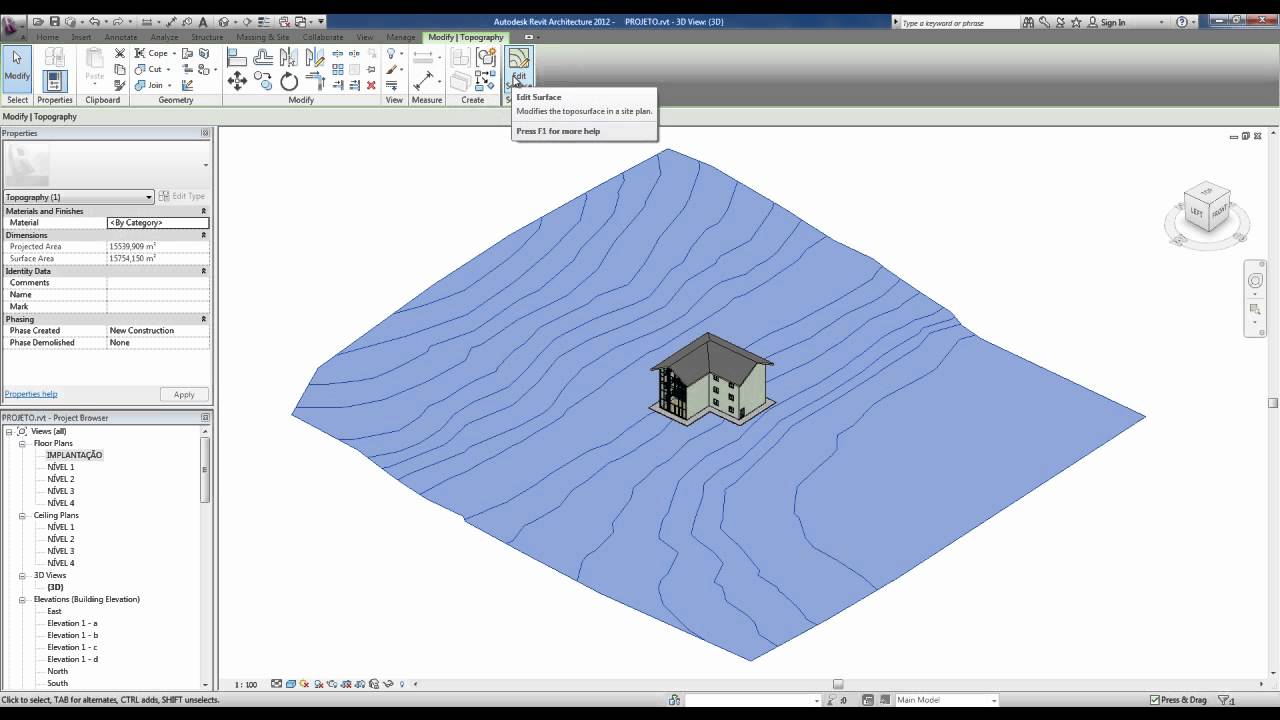Click the Sign In button

[x=1106, y=22]
